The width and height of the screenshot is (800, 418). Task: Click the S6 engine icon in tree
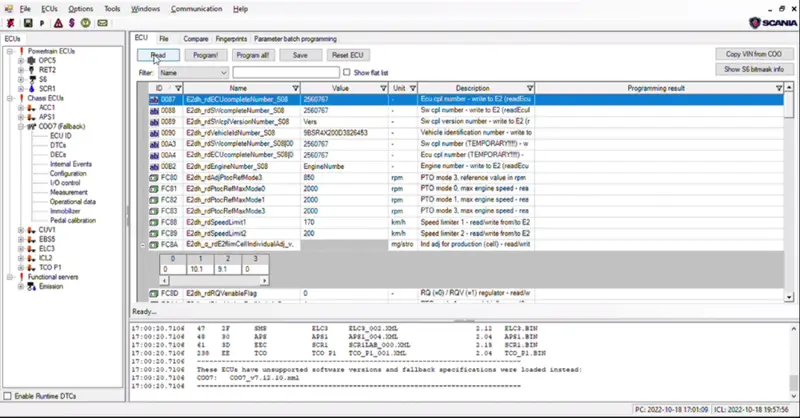tap(32, 79)
